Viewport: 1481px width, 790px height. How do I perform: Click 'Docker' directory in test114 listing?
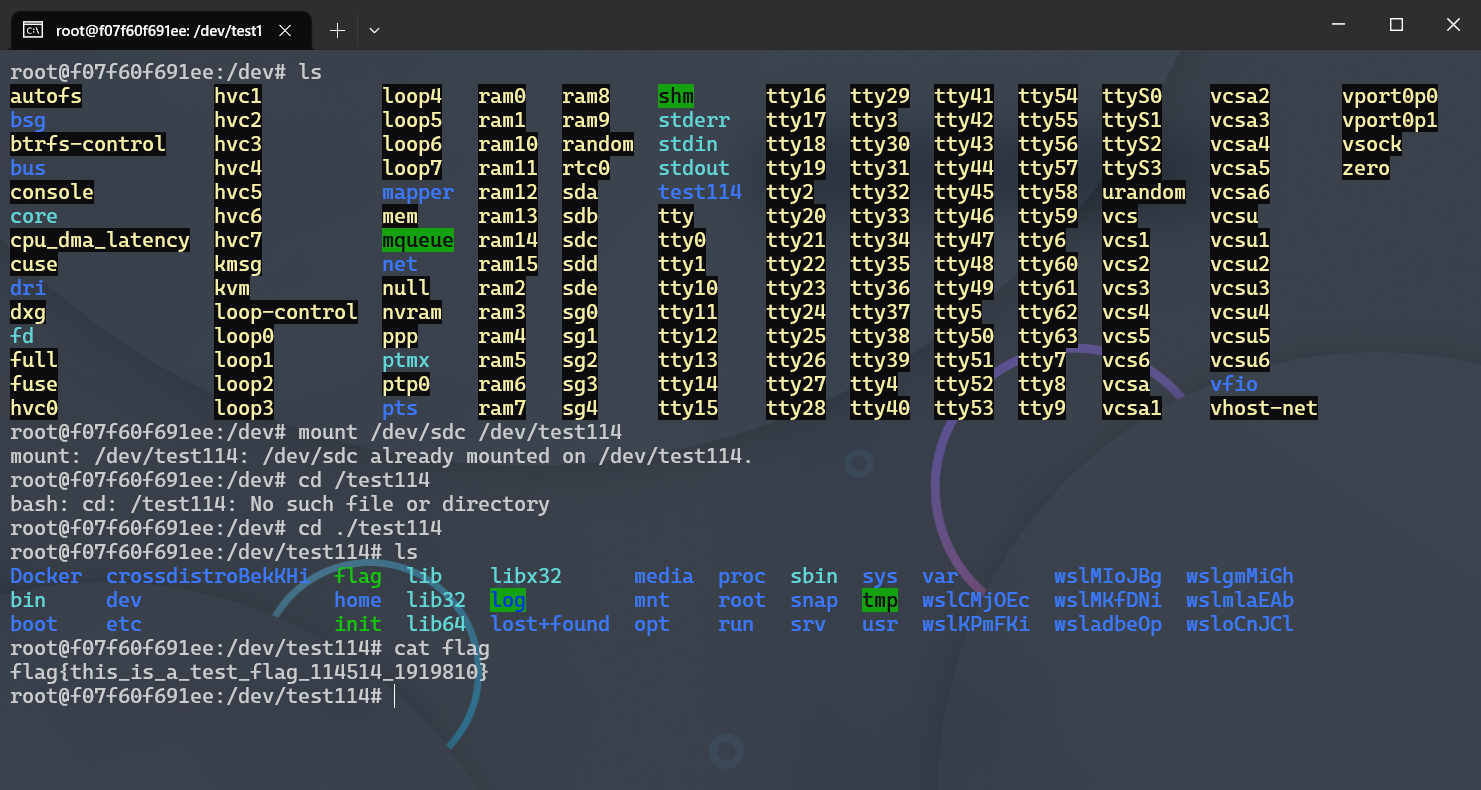click(x=46, y=576)
